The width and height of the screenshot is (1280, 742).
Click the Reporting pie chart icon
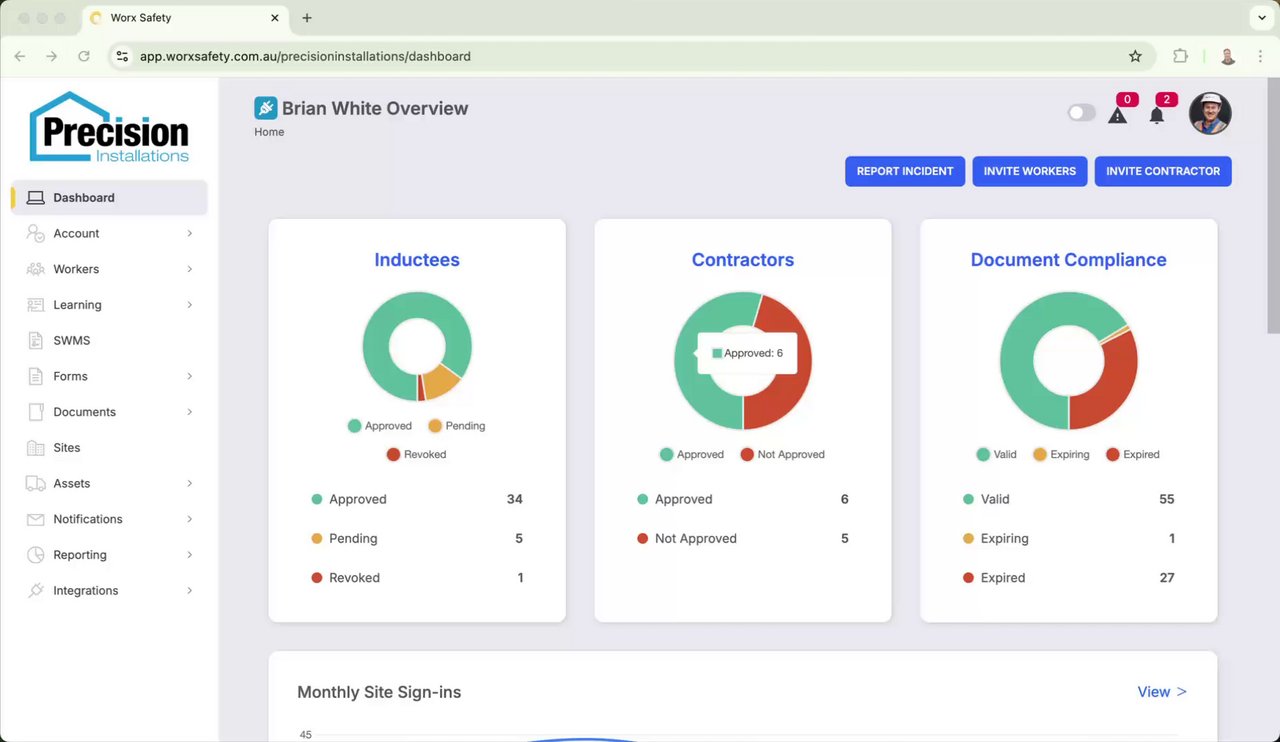coord(35,555)
